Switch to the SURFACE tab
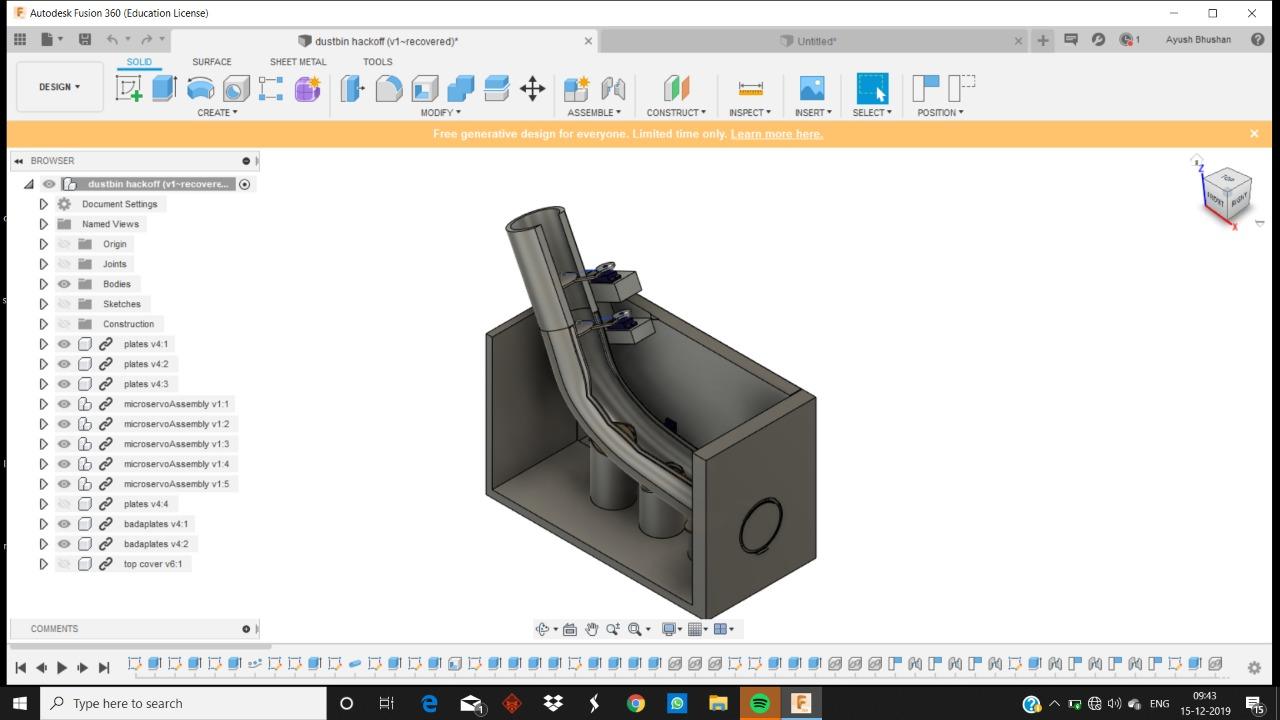 tap(212, 62)
